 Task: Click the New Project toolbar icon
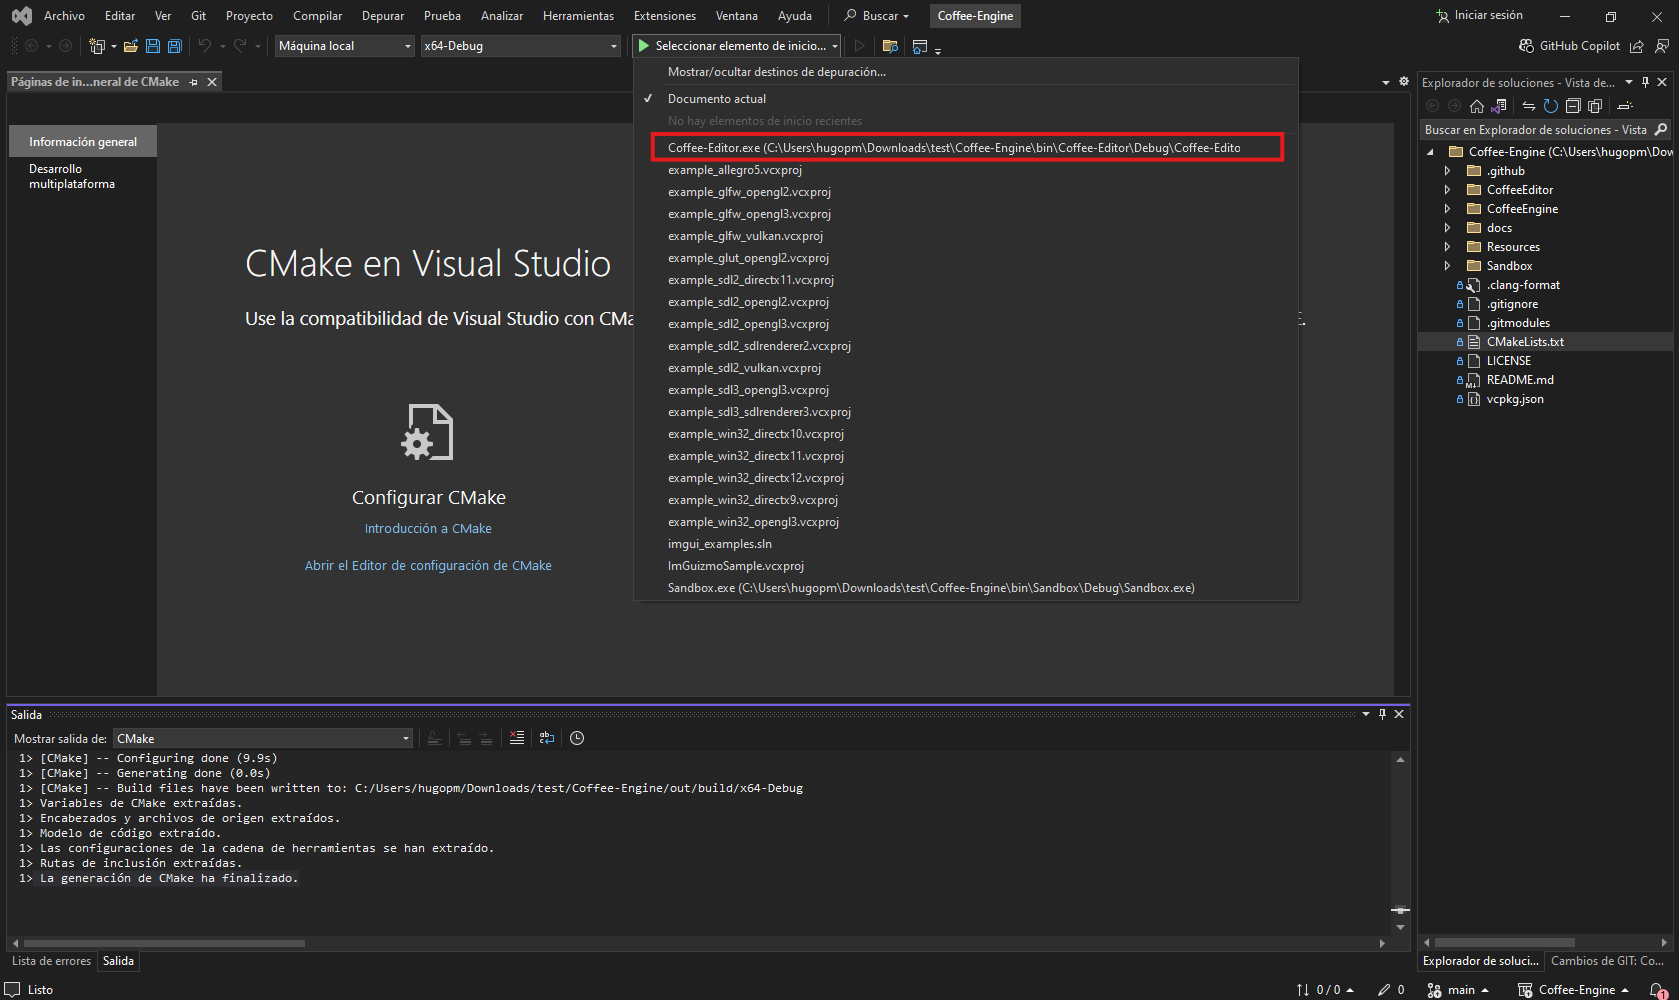tap(97, 46)
